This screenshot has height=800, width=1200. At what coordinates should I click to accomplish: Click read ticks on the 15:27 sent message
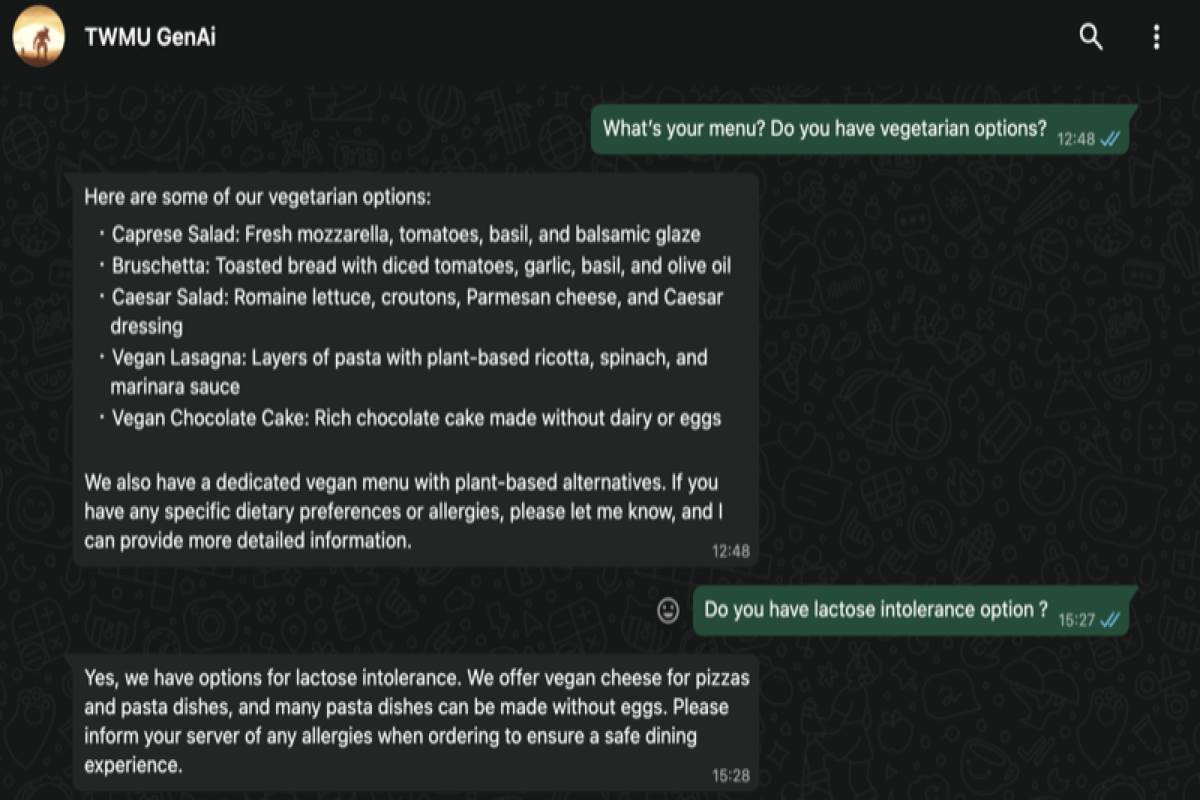pyautogui.click(x=1110, y=620)
